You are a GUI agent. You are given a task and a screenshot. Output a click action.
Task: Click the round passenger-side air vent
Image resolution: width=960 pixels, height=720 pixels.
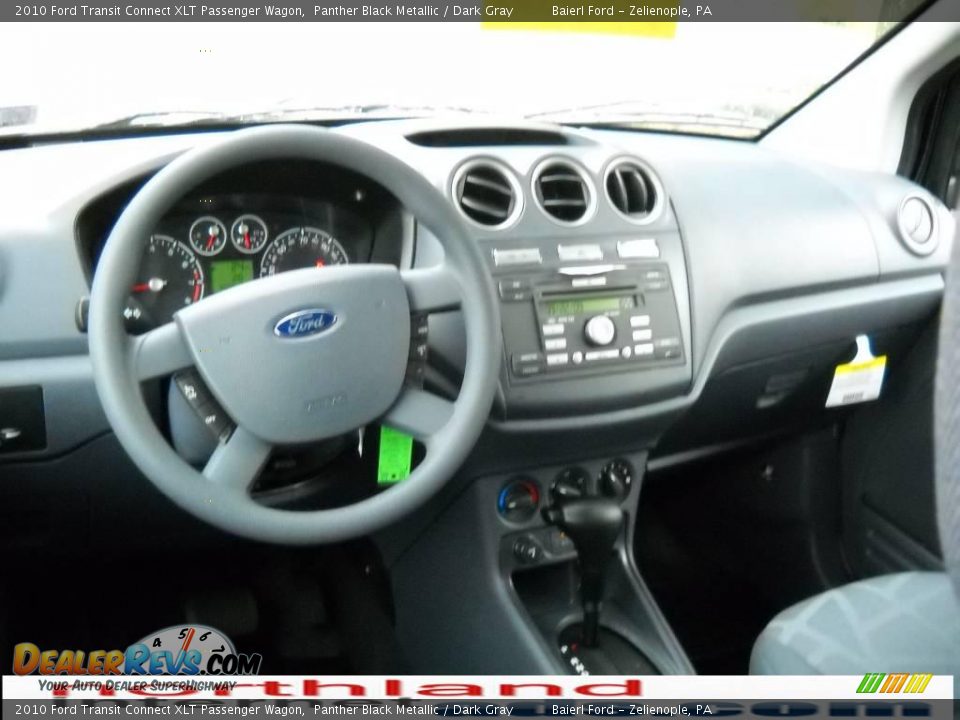click(x=917, y=225)
